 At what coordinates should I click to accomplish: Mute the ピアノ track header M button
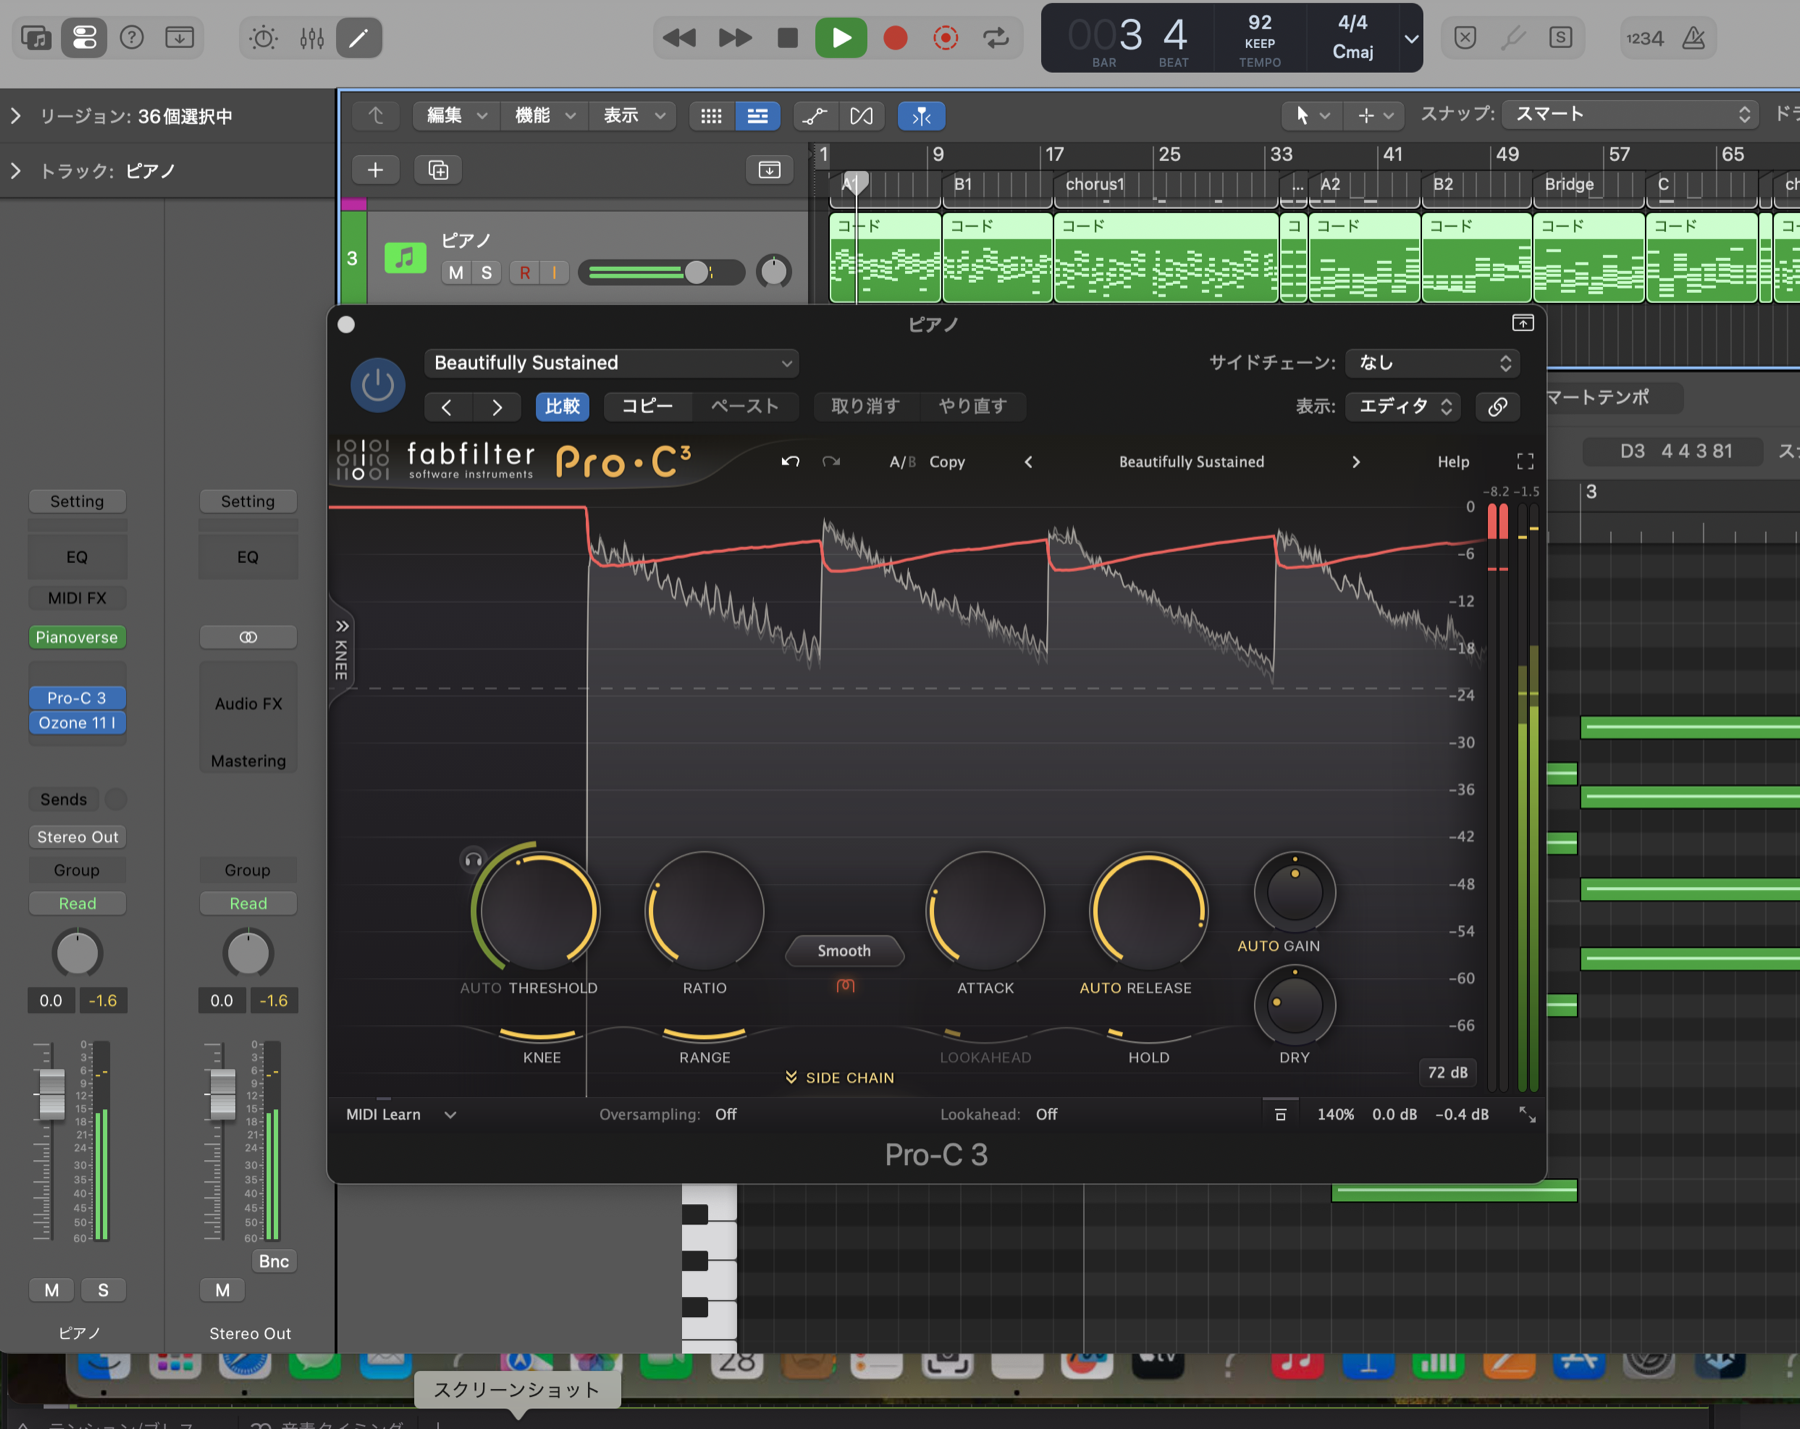tap(456, 272)
